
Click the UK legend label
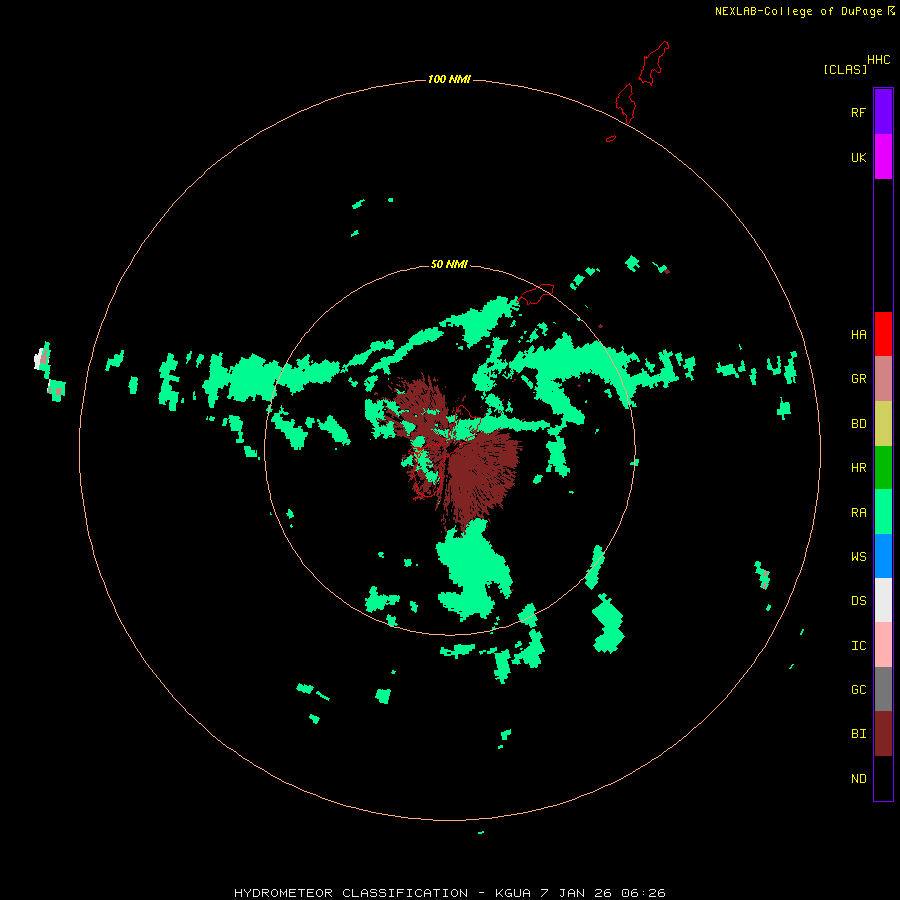click(858, 157)
